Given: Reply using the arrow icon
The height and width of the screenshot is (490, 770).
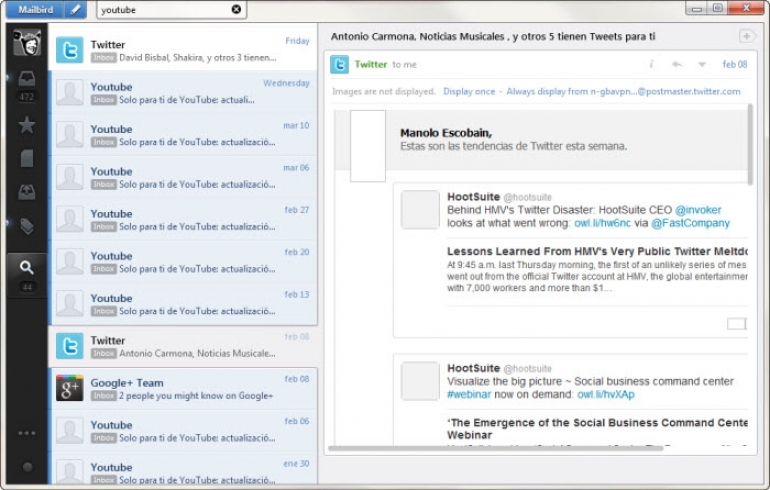Looking at the screenshot, I should [x=677, y=64].
